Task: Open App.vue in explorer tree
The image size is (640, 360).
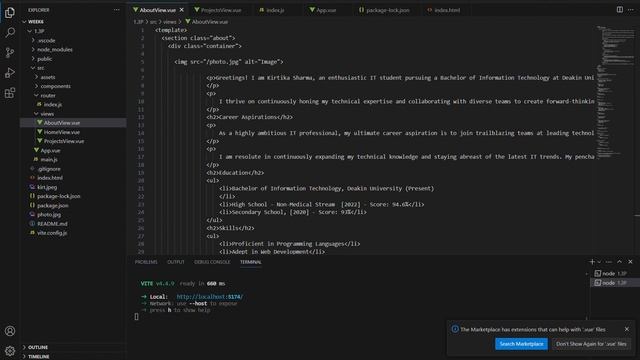Action: (x=73, y=151)
